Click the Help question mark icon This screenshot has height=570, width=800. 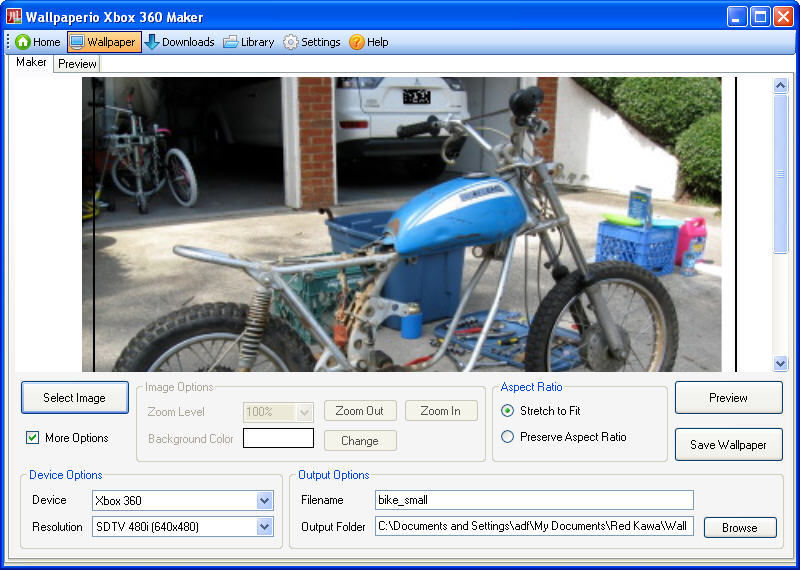[357, 42]
